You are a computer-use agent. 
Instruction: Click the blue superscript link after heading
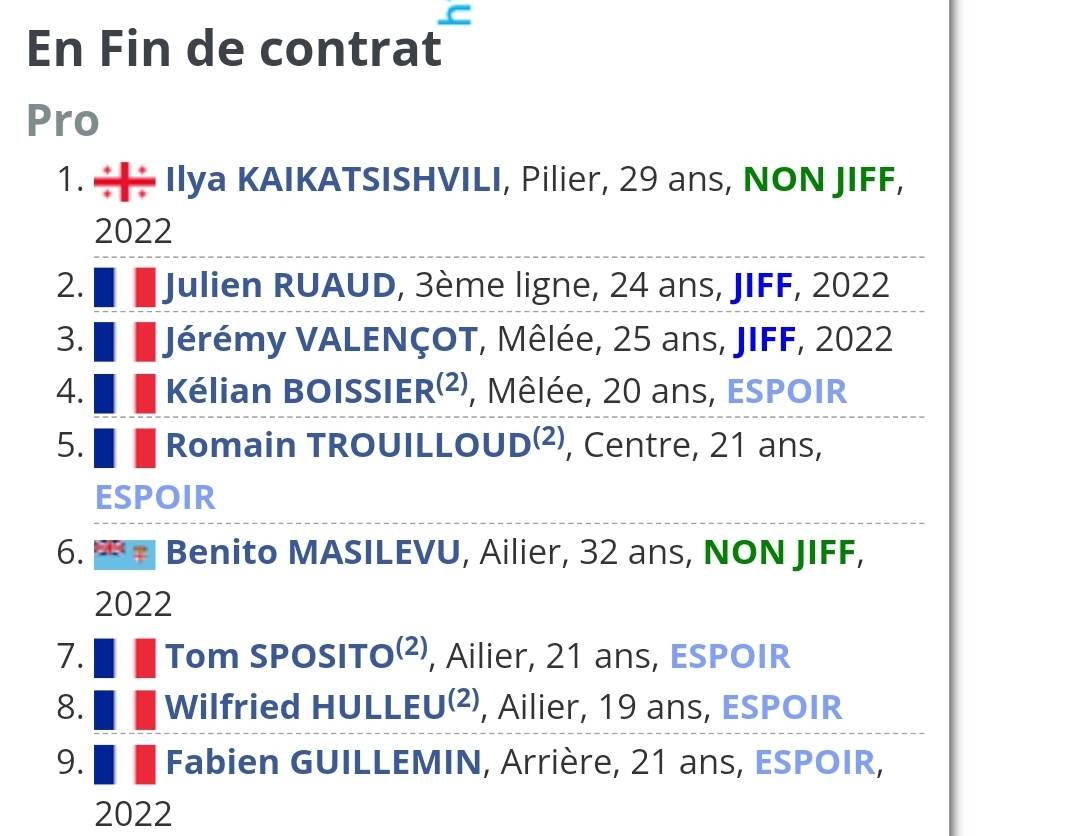(455, 12)
